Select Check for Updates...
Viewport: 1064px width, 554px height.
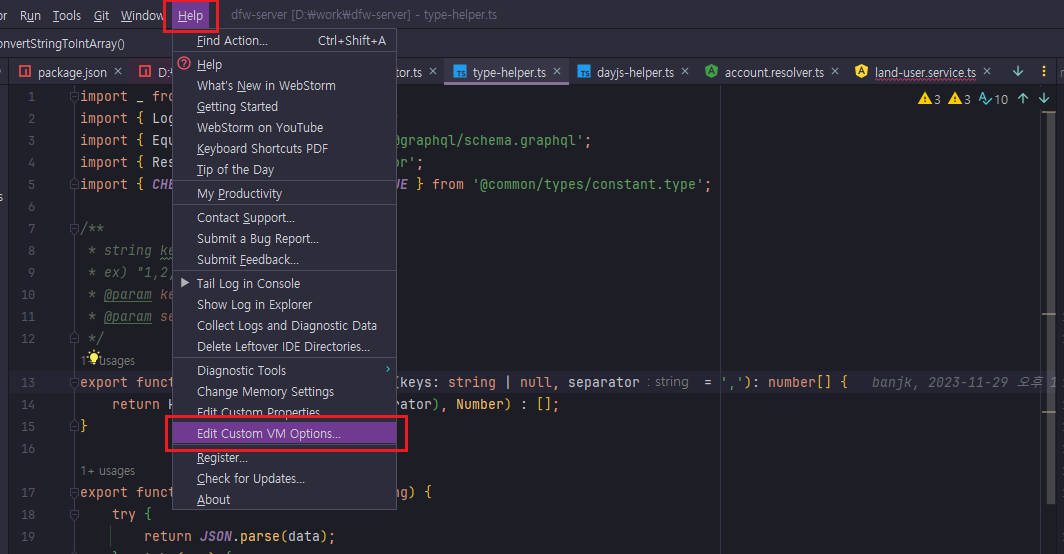284,479
